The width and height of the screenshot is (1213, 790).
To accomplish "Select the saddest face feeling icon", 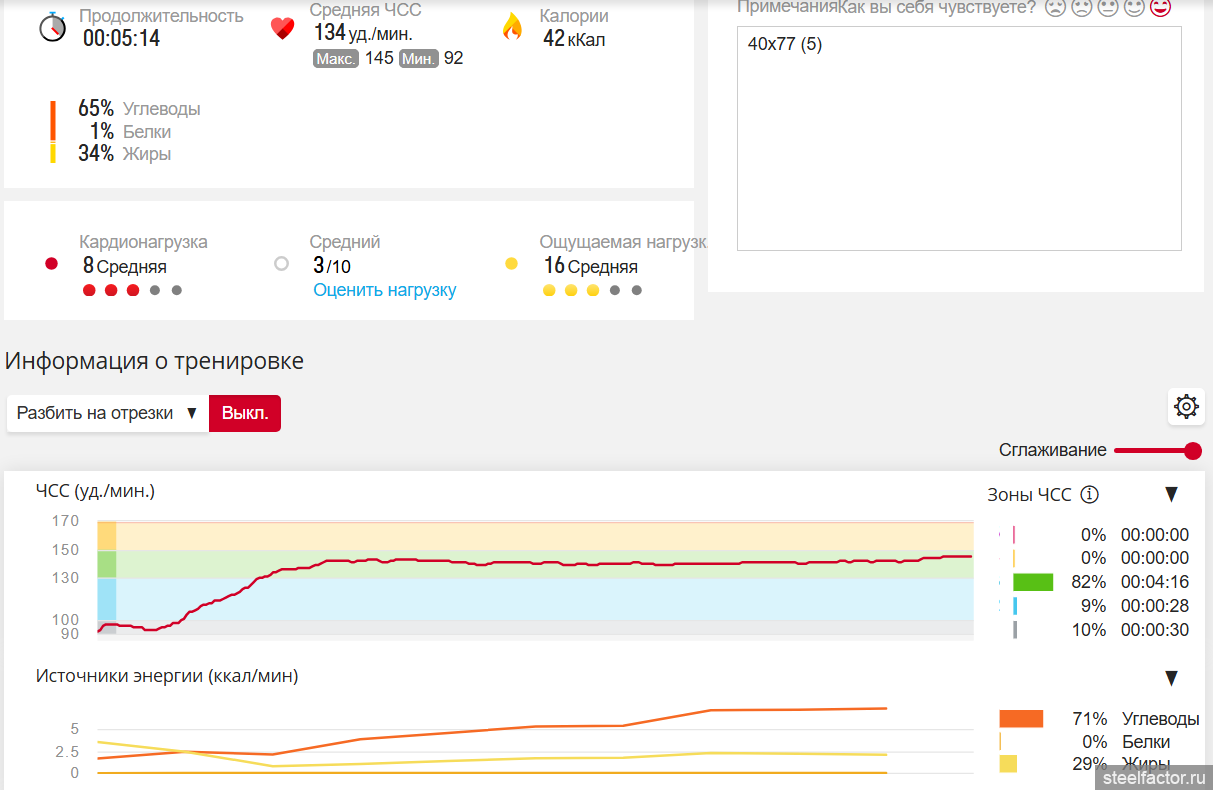I will click(x=1055, y=8).
